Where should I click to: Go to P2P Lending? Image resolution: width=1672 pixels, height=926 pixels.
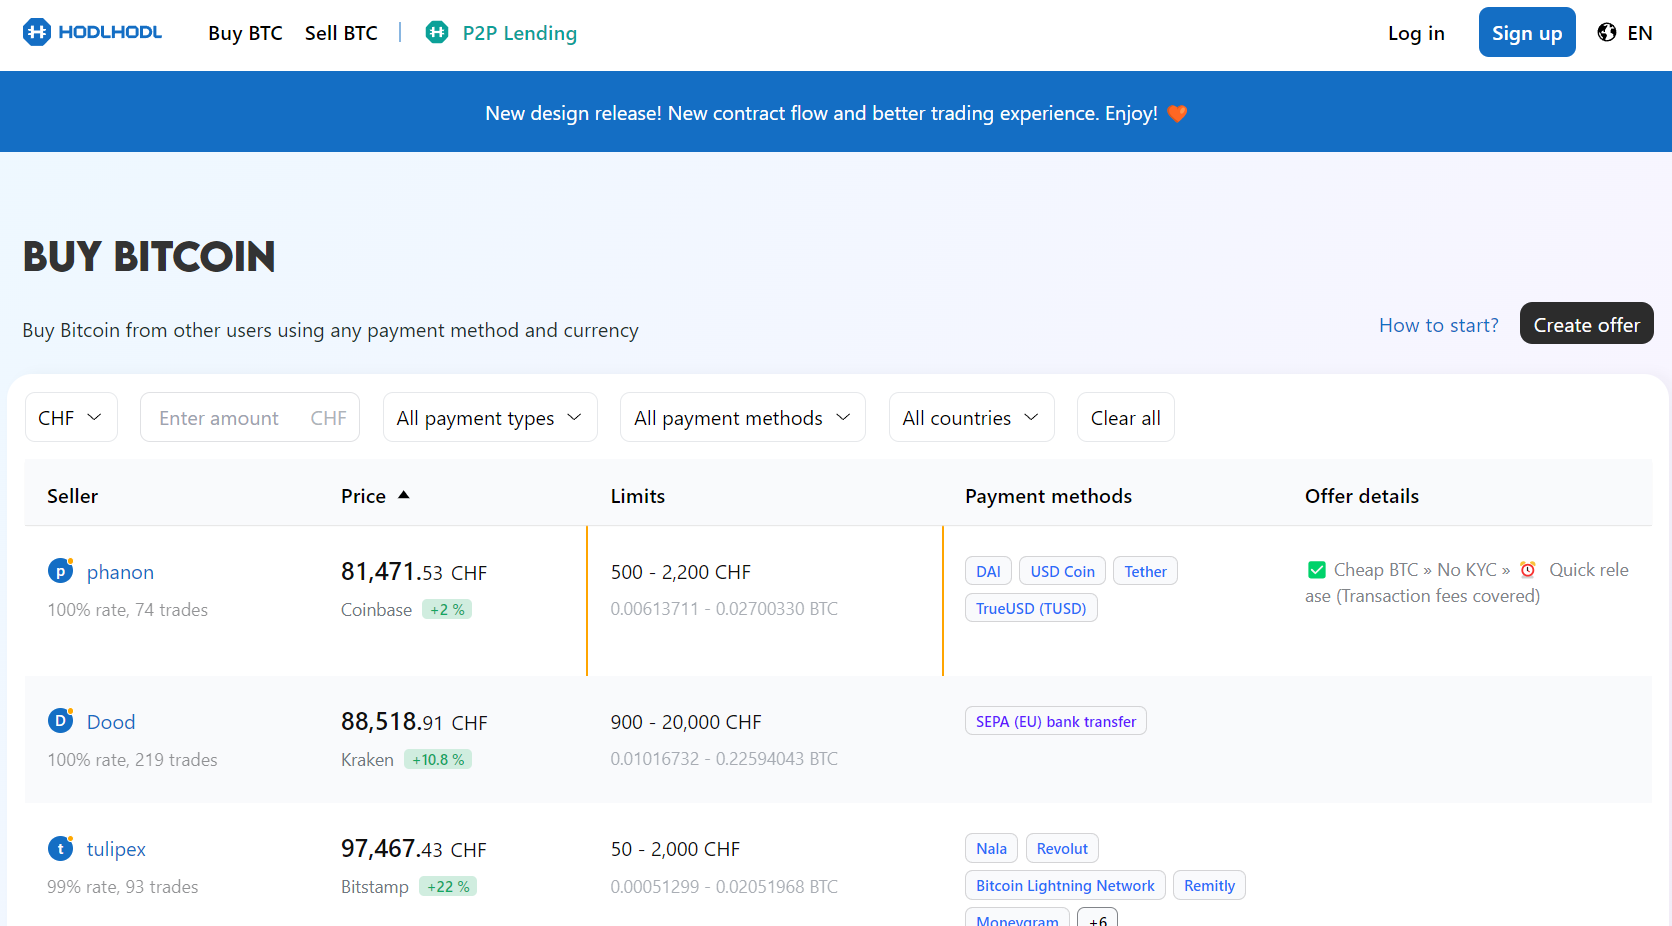tap(519, 33)
